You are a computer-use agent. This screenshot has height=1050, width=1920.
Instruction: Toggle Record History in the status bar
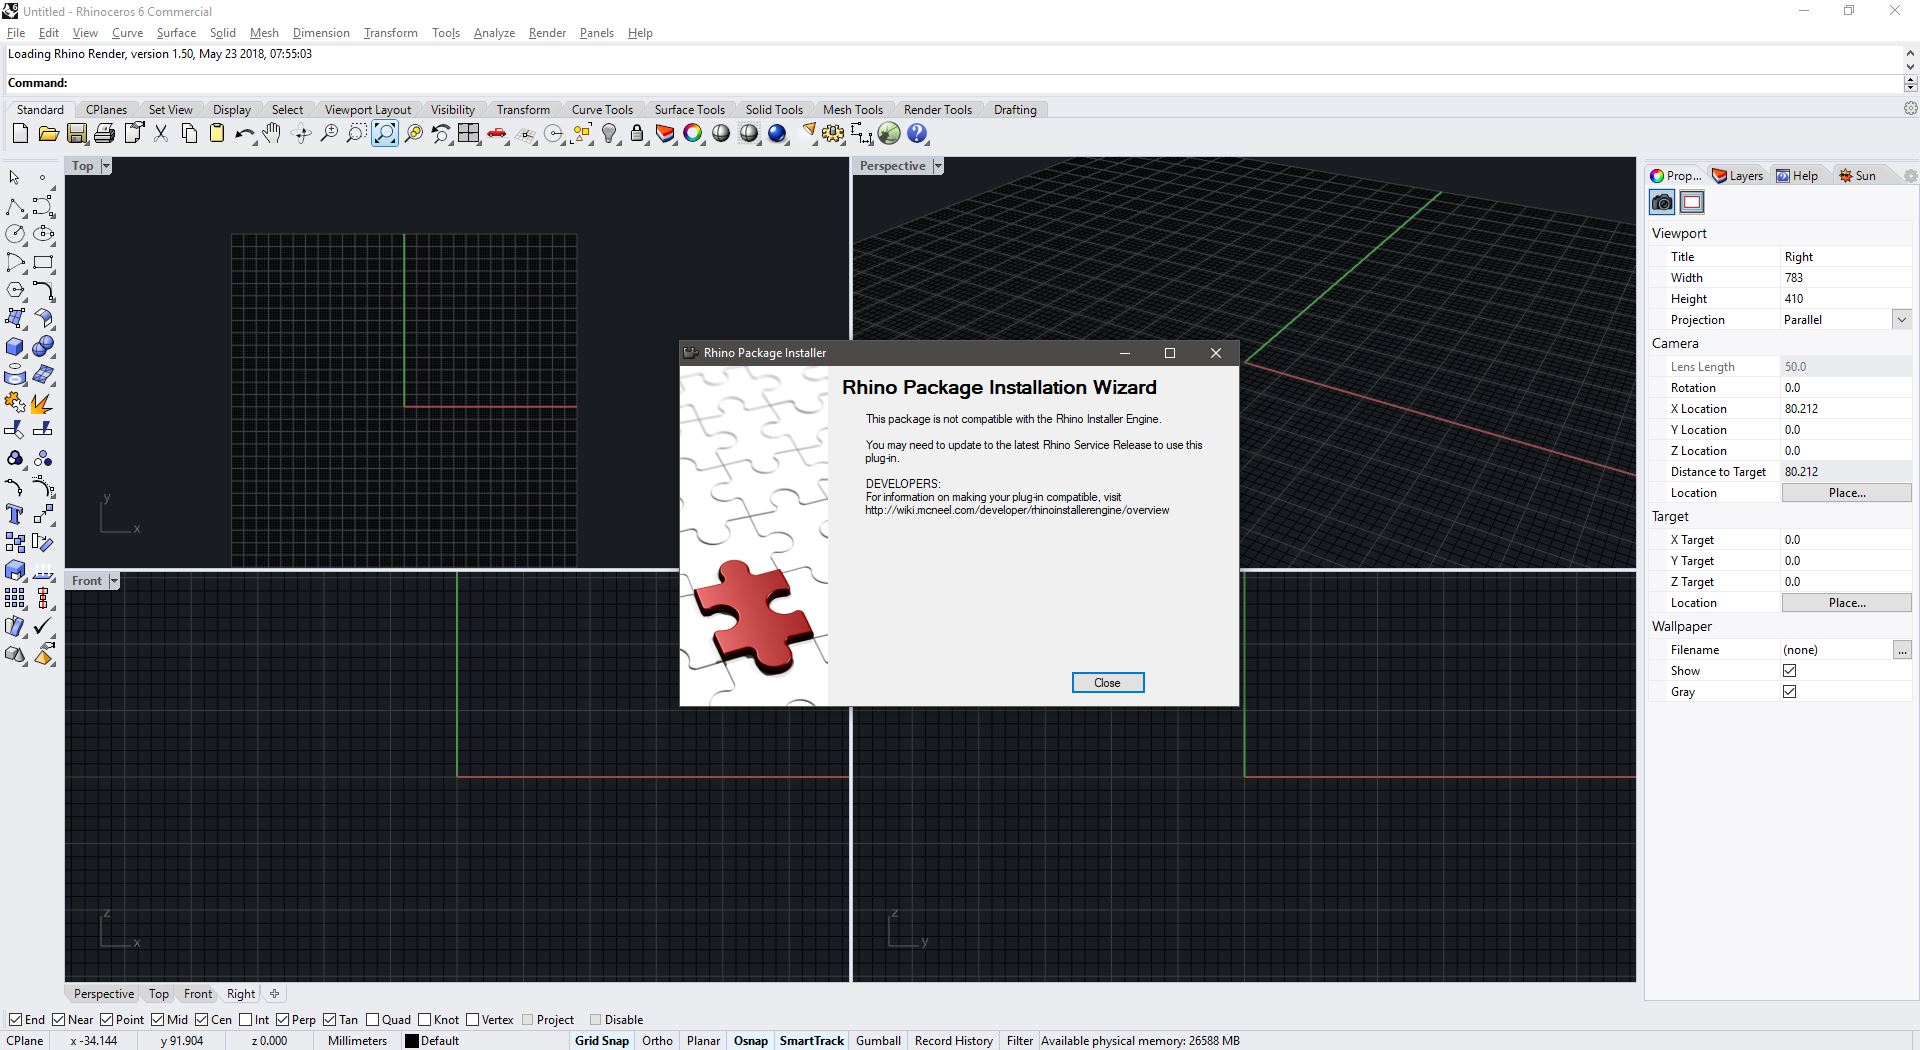[x=953, y=1041]
